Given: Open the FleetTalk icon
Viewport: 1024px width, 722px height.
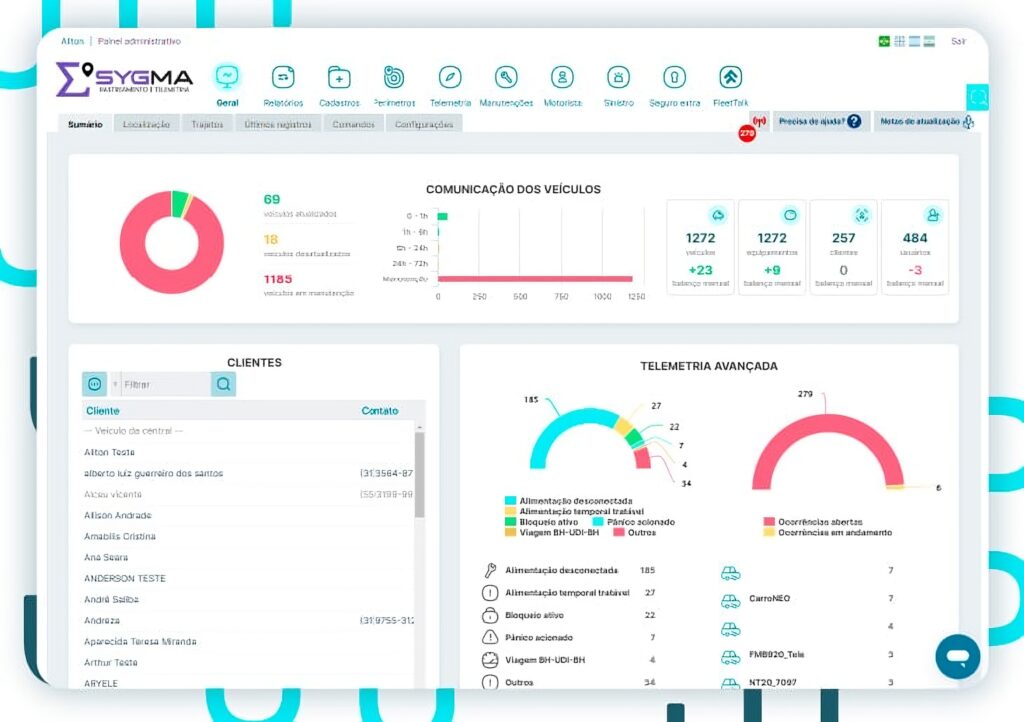Looking at the screenshot, I should tap(730, 78).
